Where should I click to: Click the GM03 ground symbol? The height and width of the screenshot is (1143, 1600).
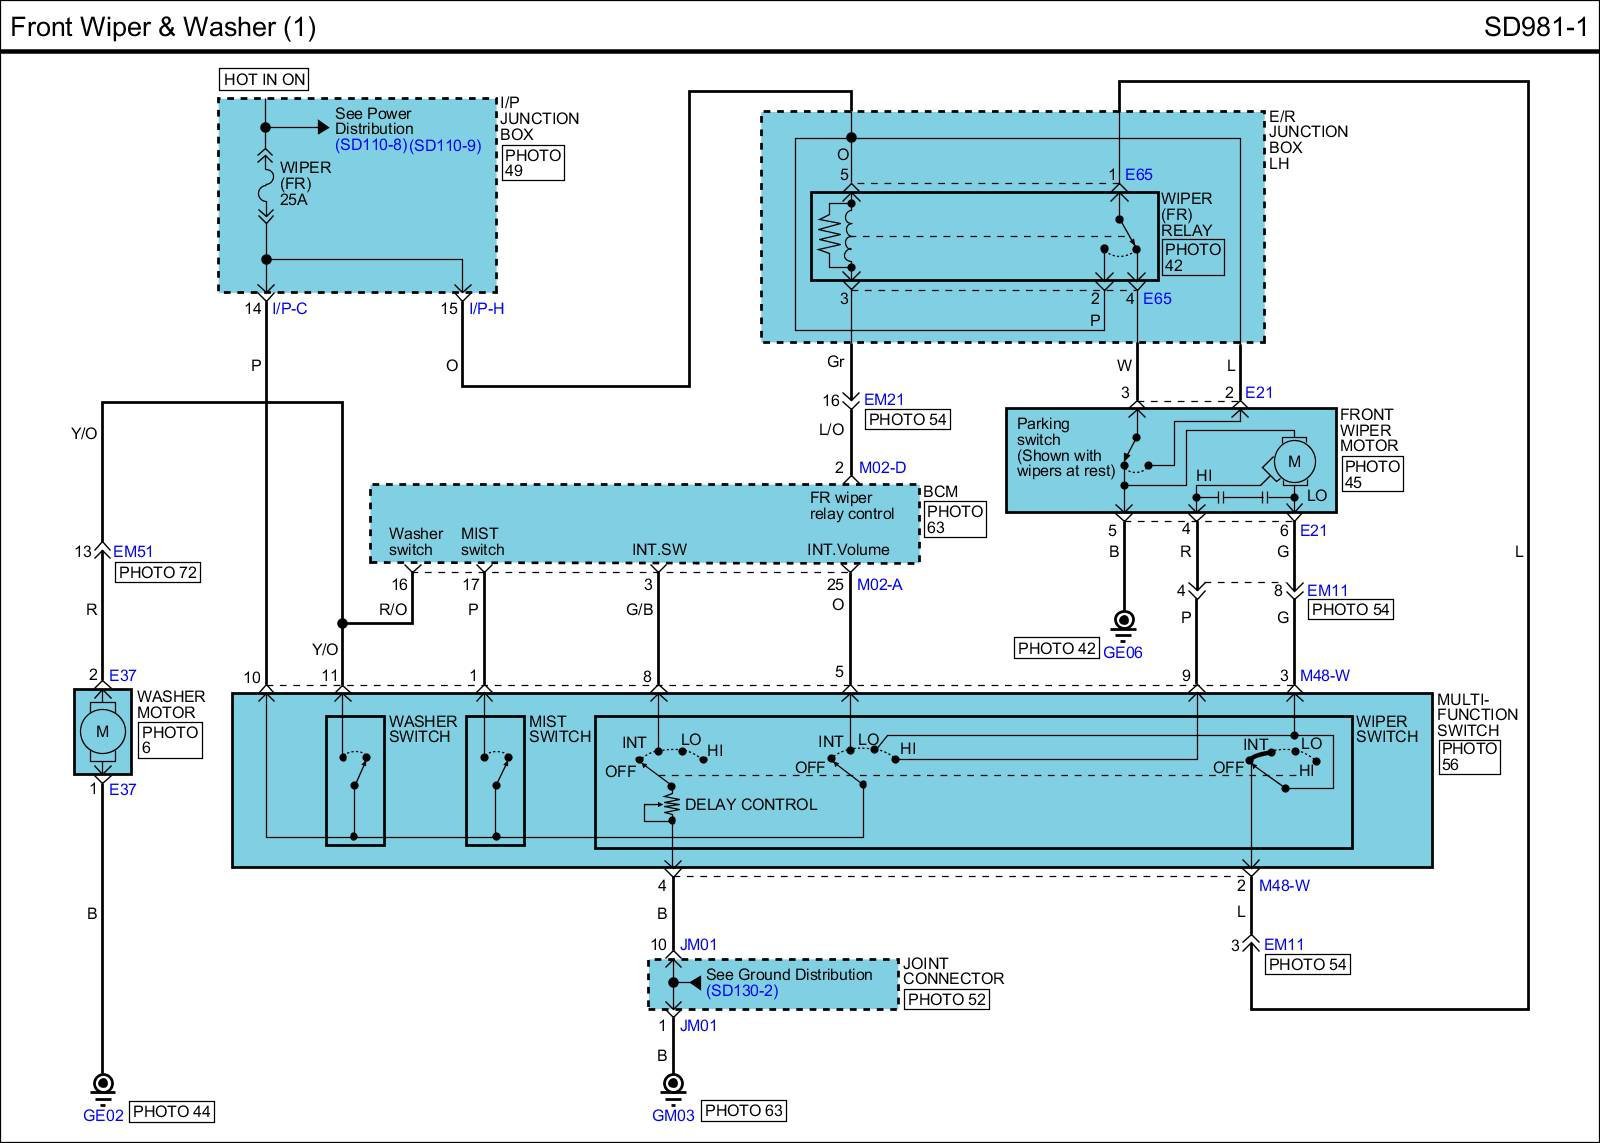click(x=673, y=1085)
